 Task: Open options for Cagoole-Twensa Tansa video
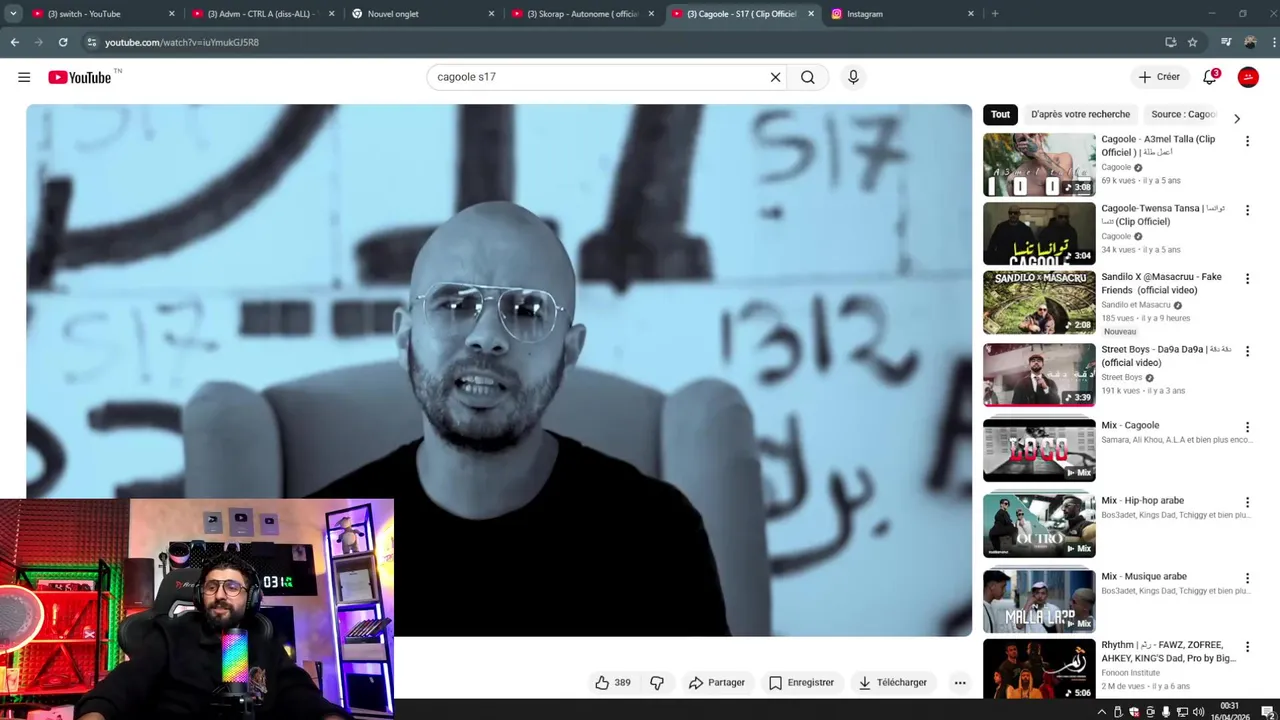tap(1247, 210)
